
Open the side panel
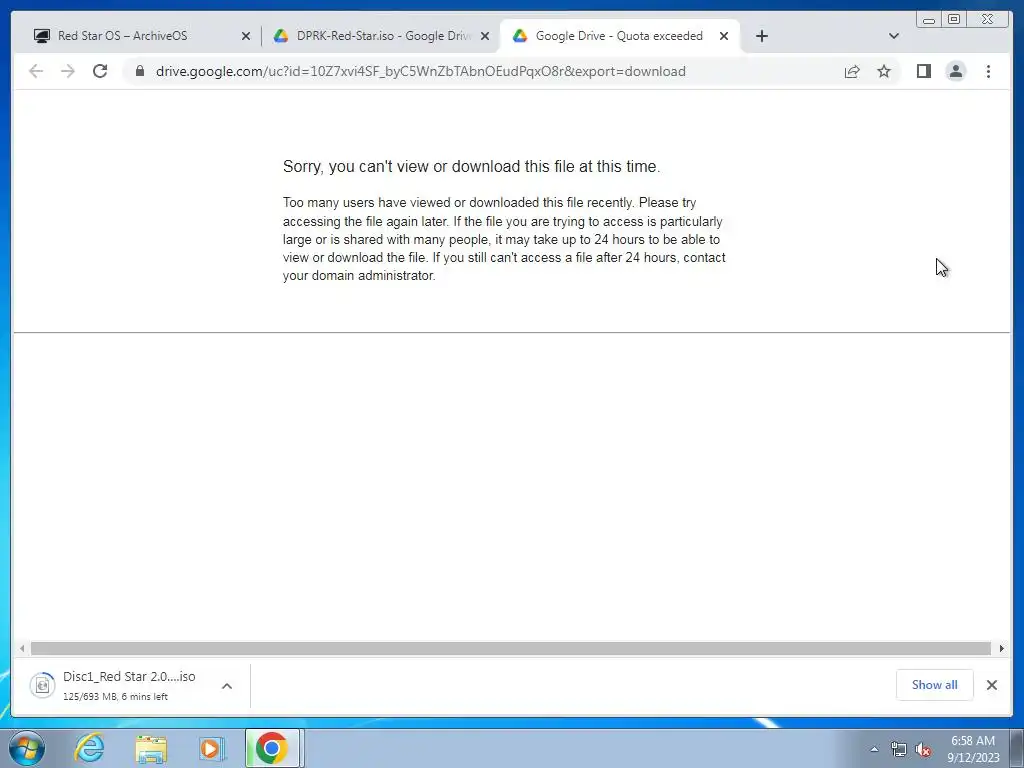[x=923, y=71]
